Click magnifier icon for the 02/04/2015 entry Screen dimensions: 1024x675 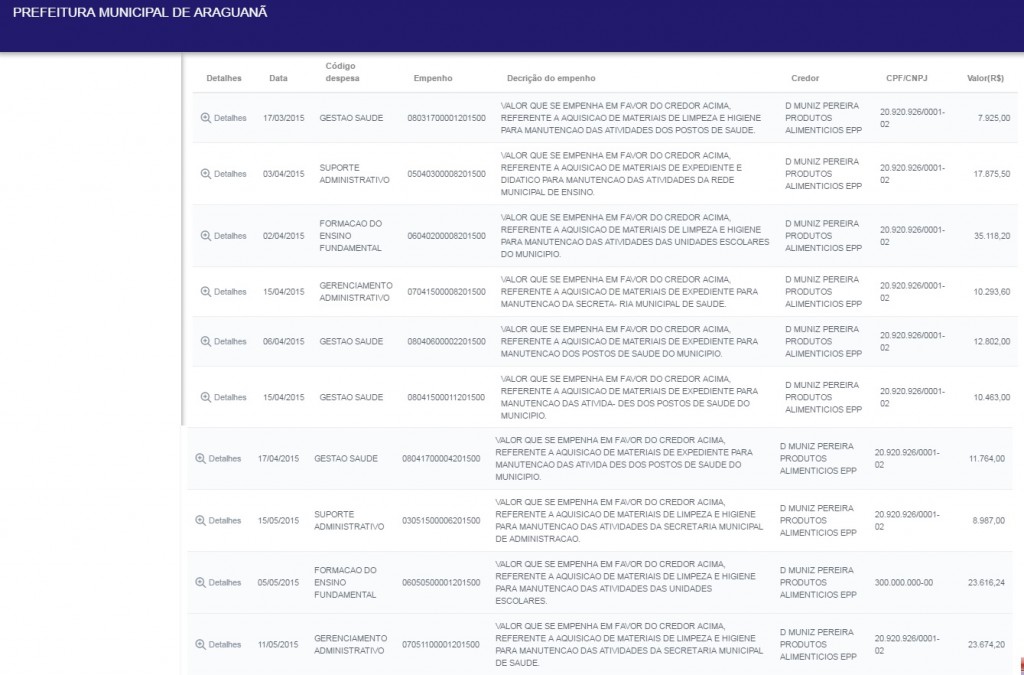(206, 236)
